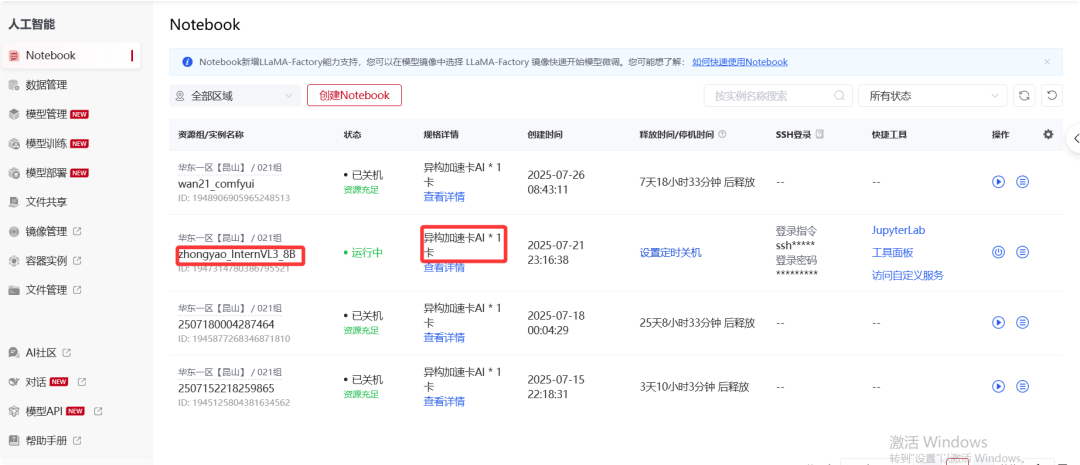
Task: Open more actions menu for 2507152218259865
Action: 1023,386
